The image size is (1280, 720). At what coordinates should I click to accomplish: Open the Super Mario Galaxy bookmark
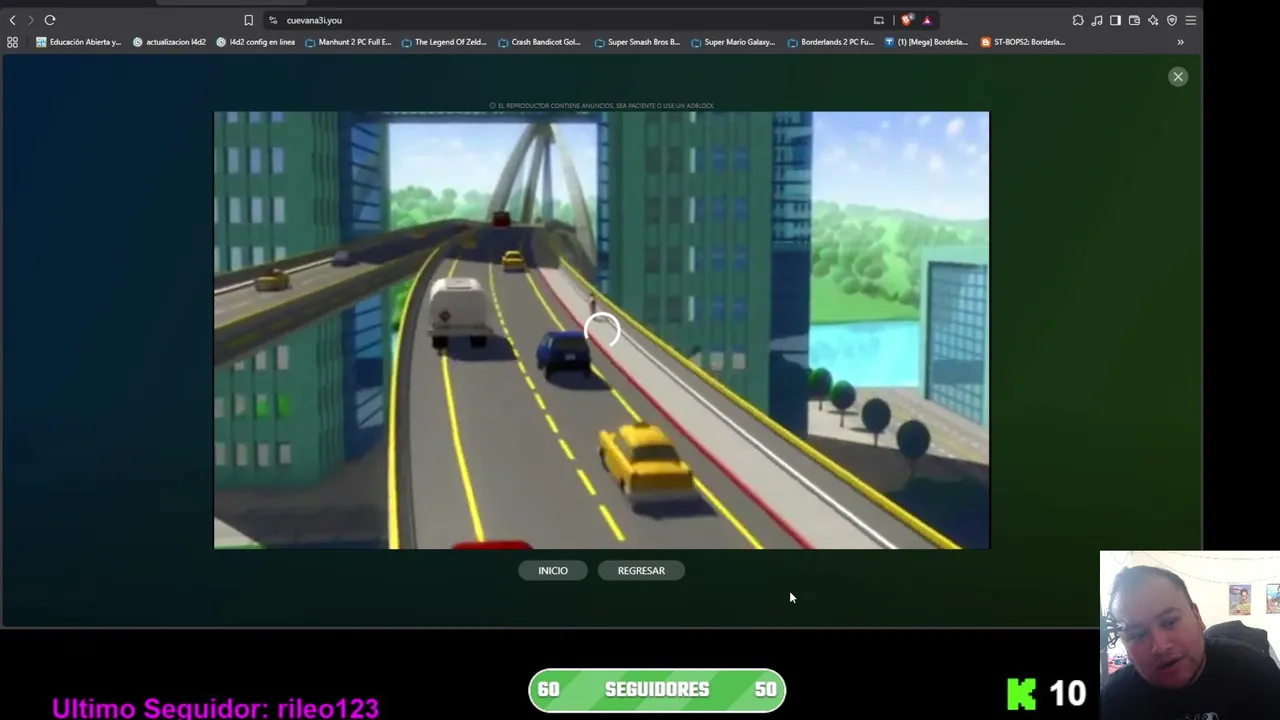click(x=733, y=42)
